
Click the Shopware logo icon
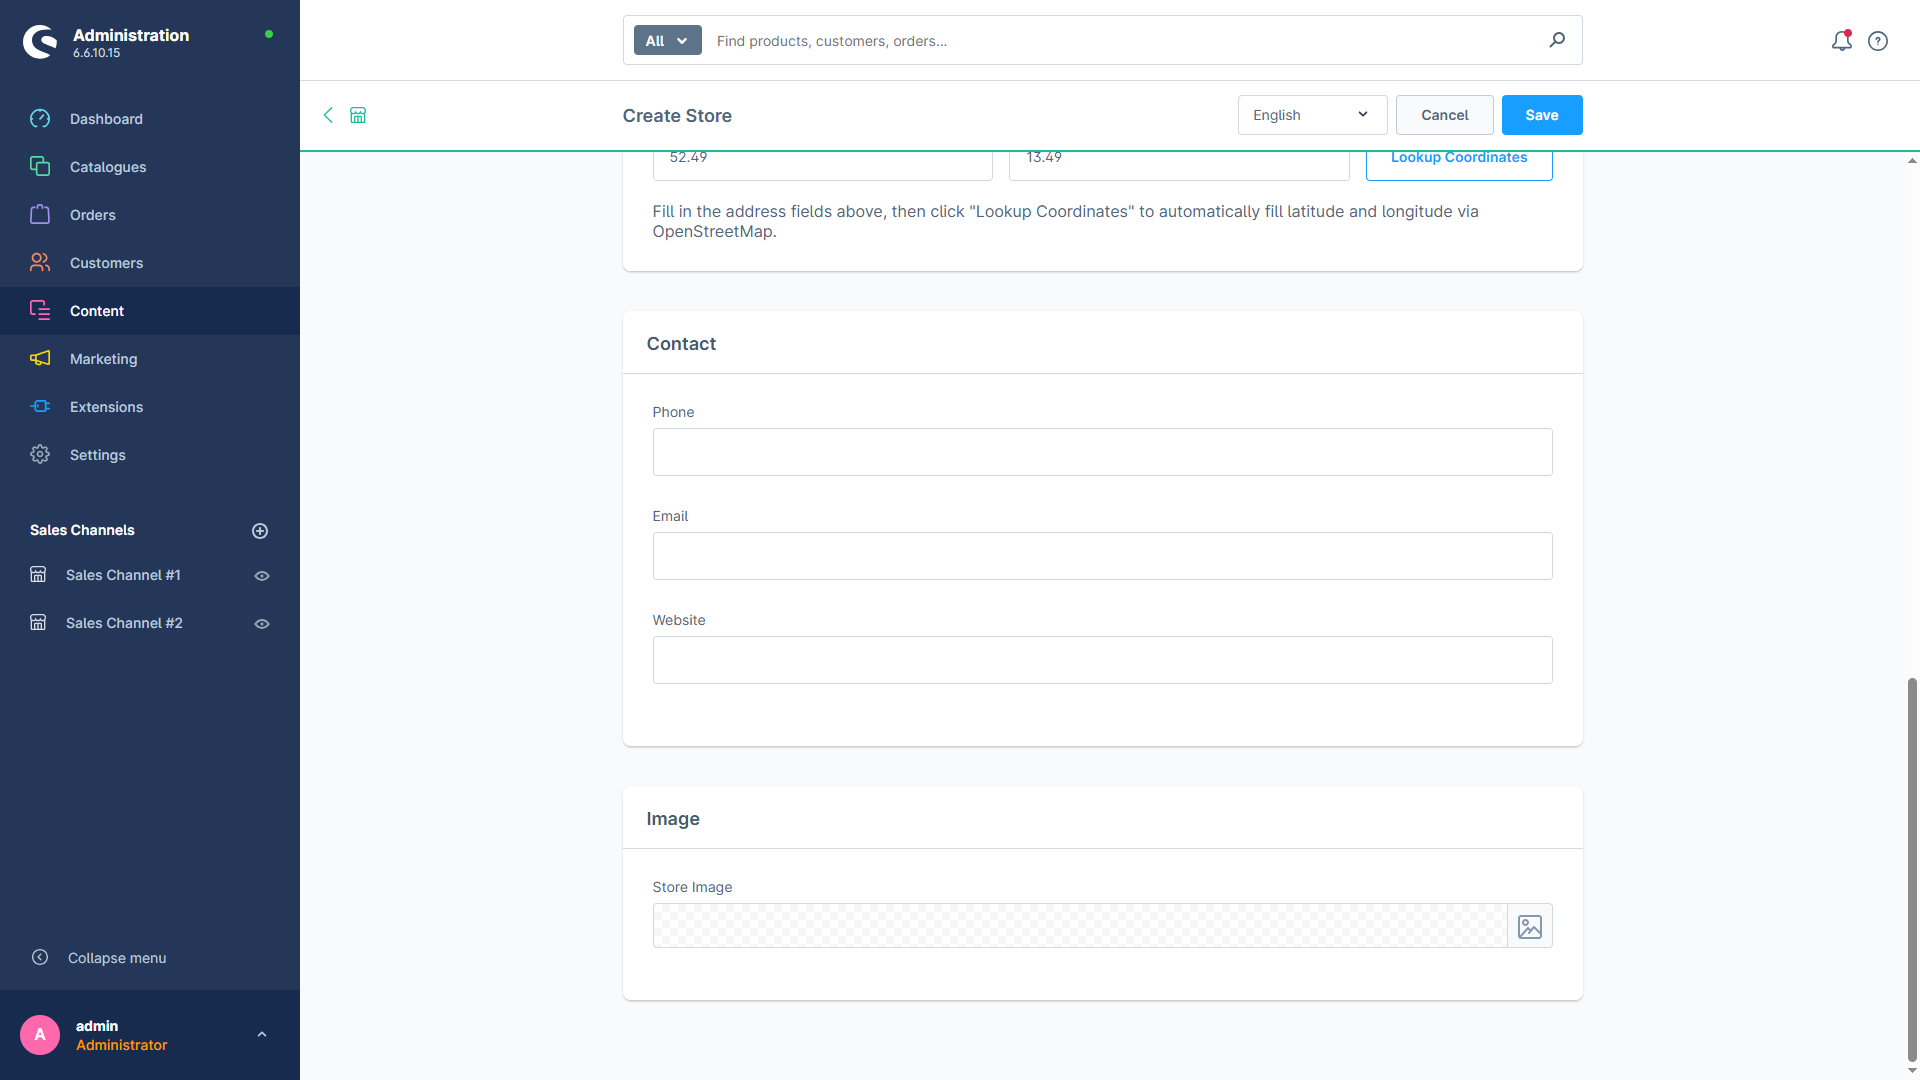40,42
